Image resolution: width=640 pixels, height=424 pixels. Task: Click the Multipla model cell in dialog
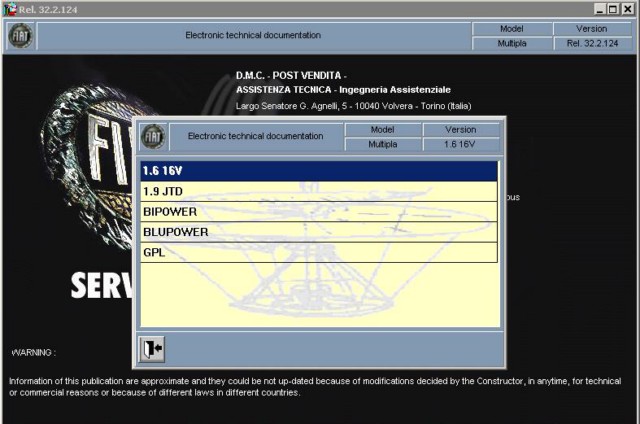(x=382, y=144)
